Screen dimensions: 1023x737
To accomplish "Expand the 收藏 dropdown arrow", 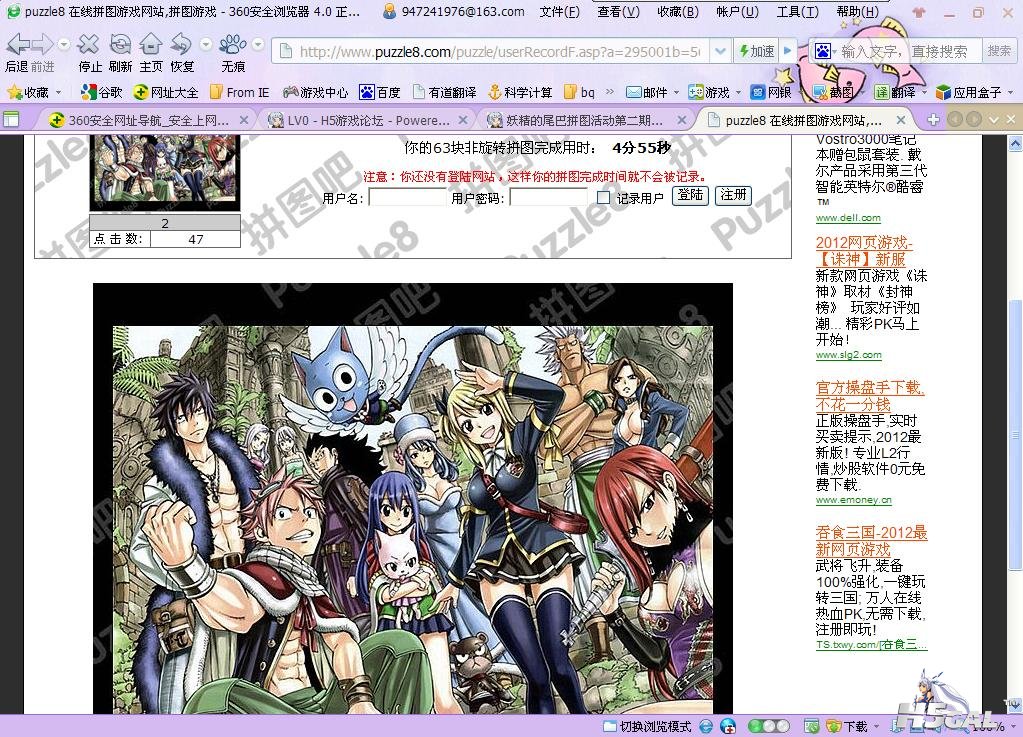I will coord(58,93).
